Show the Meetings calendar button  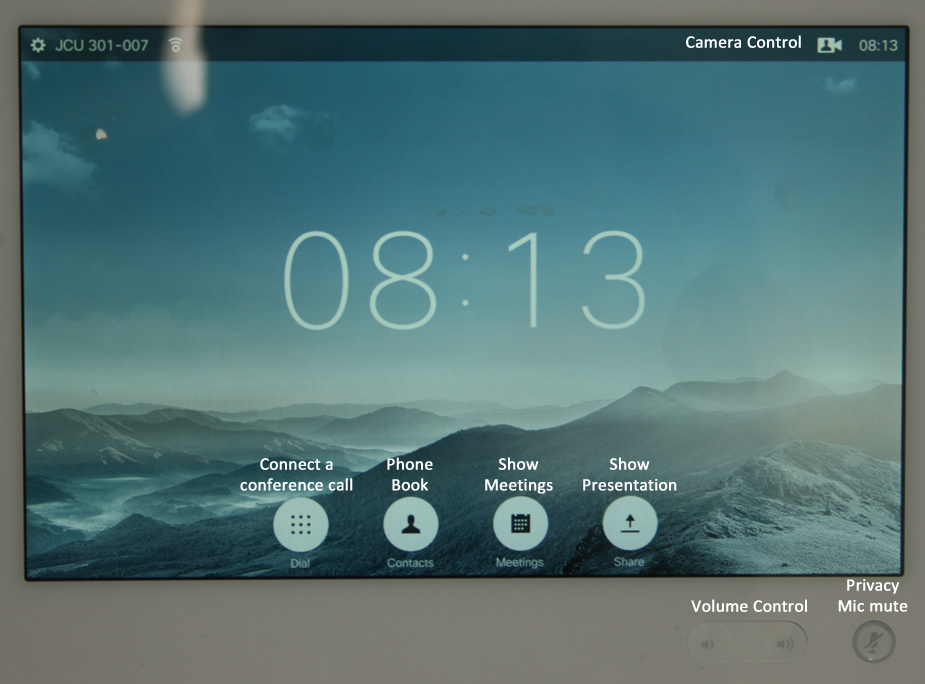520,523
